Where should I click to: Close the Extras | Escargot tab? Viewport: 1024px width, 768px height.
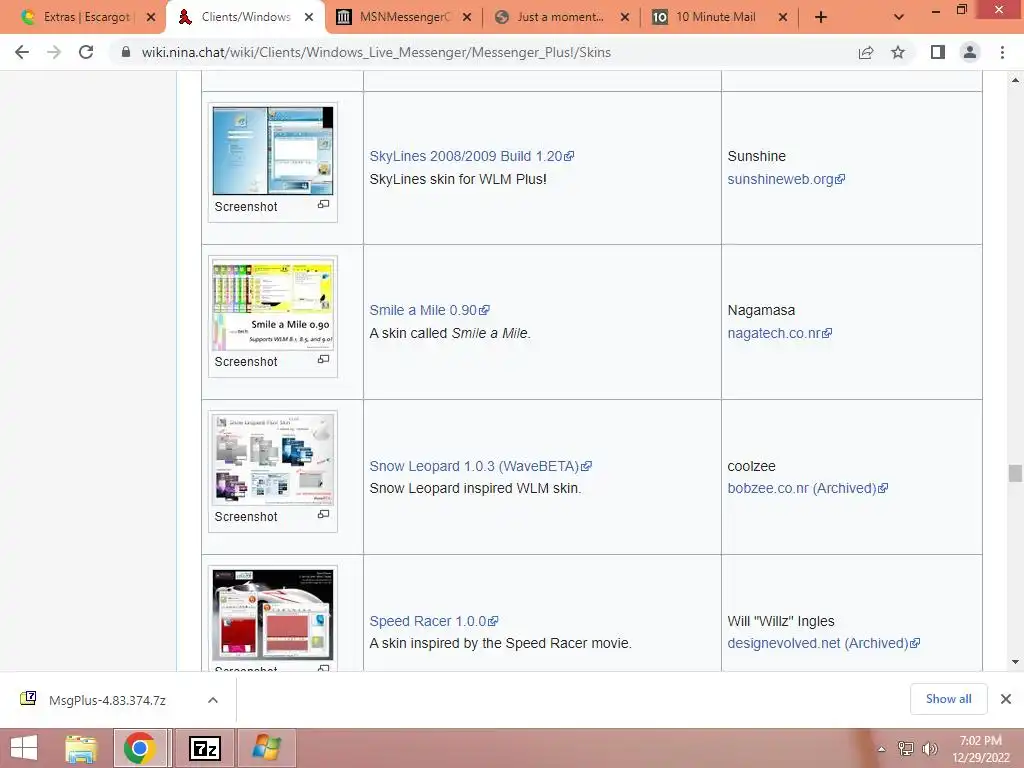151,18
